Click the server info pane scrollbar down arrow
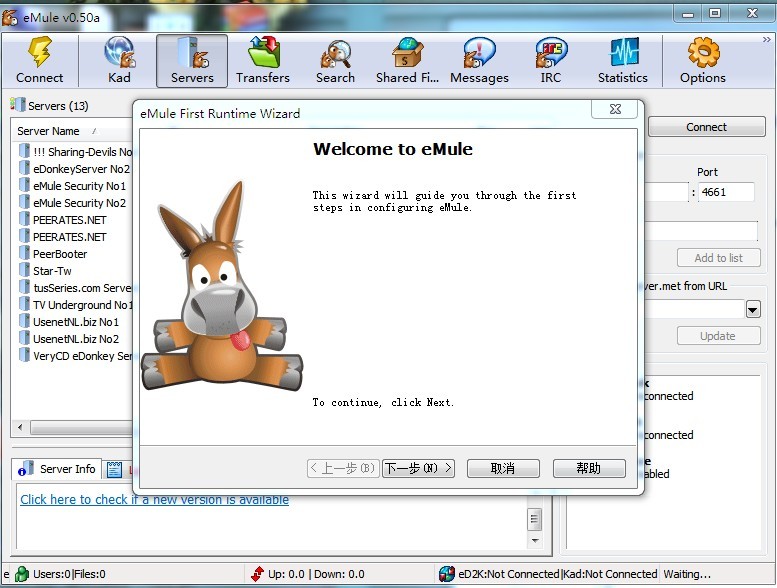This screenshot has height=588, width=777. point(535,540)
